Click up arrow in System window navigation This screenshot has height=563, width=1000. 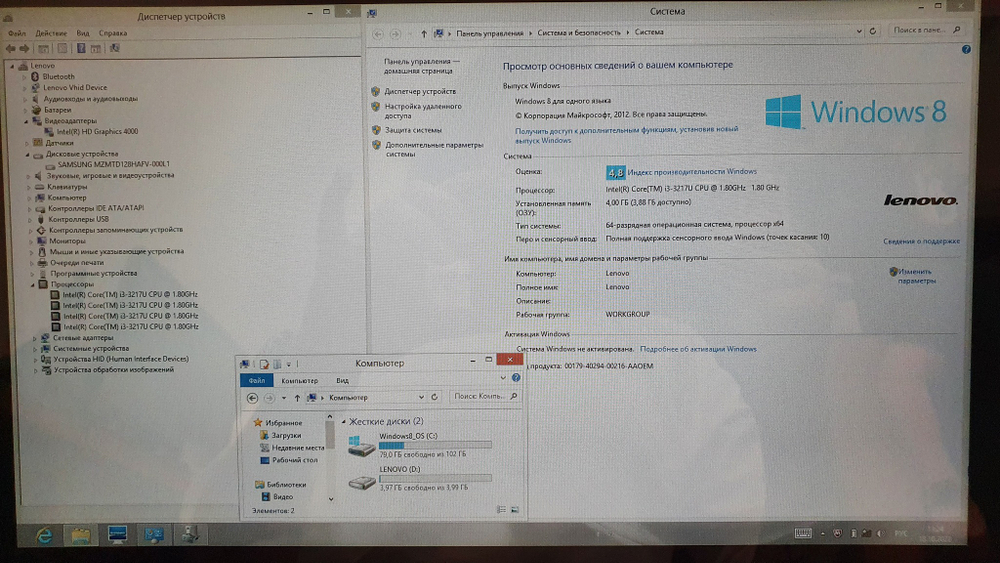tap(423, 33)
